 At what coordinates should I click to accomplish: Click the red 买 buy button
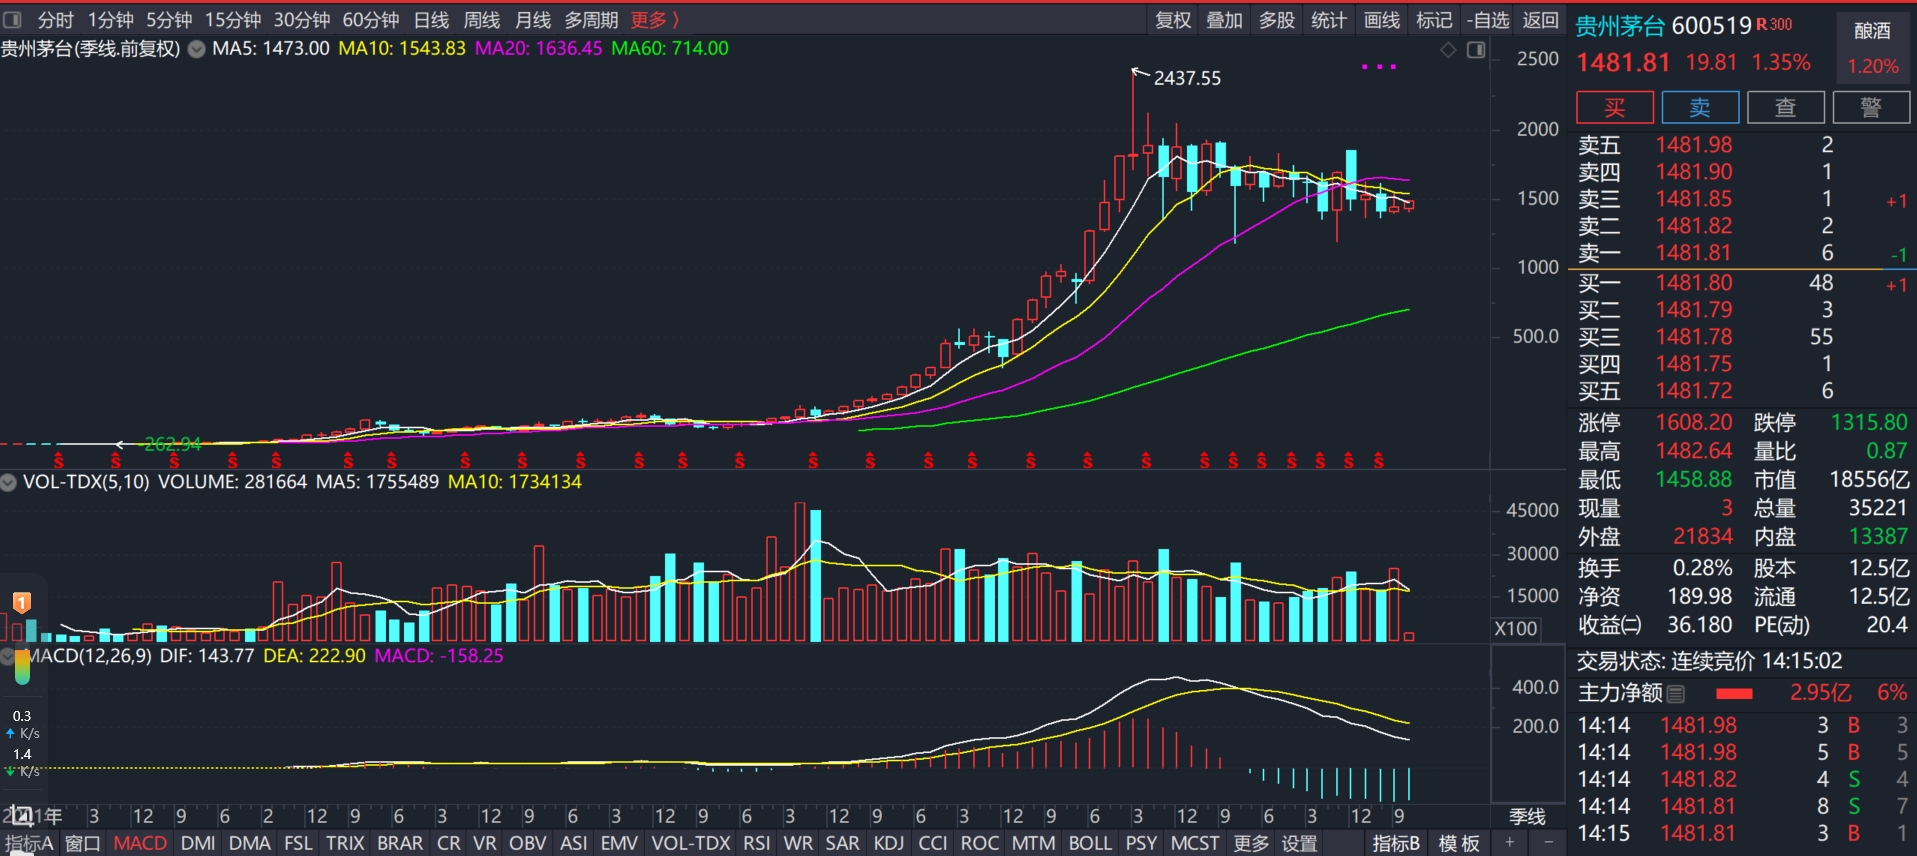(x=1615, y=107)
